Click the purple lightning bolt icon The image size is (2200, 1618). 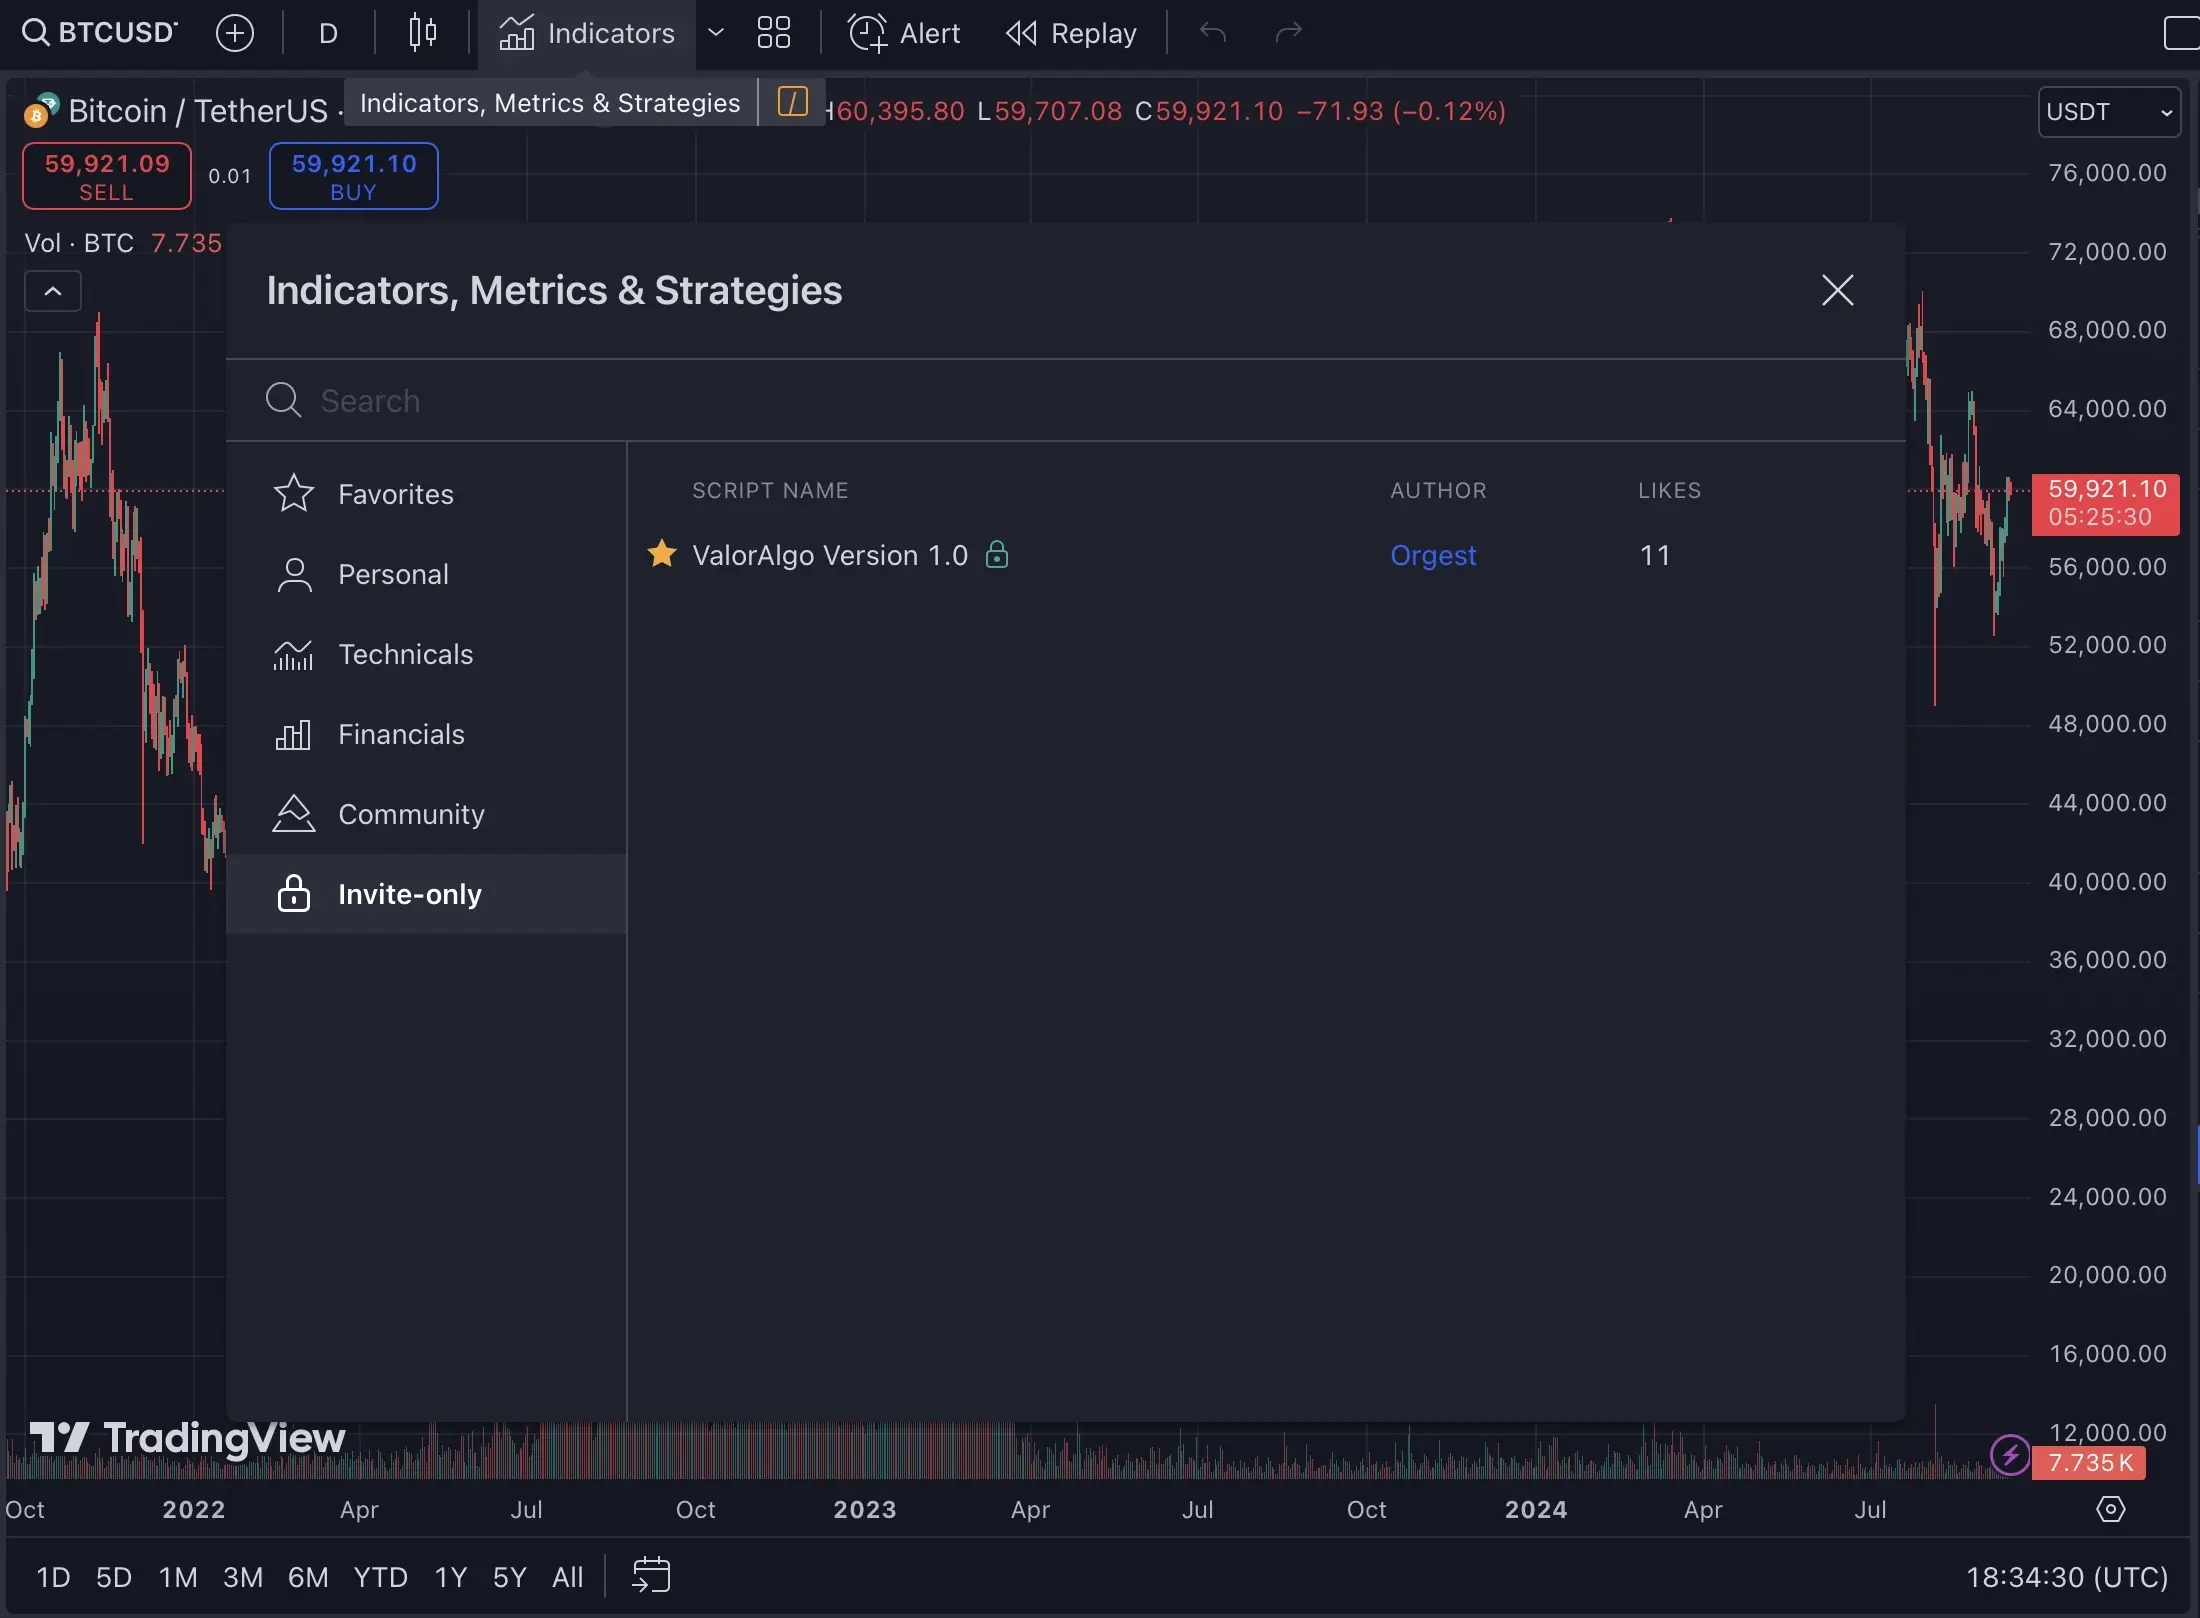tap(2010, 1455)
